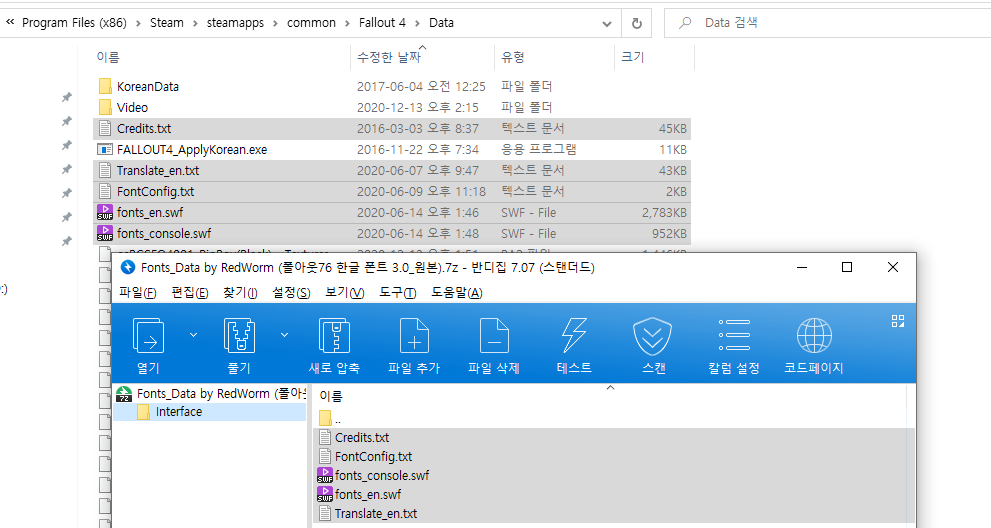Image resolution: width=991 pixels, height=528 pixels.
Task: Click the FontConfig.txt file icon in Bandizip list
Action: (x=325, y=457)
